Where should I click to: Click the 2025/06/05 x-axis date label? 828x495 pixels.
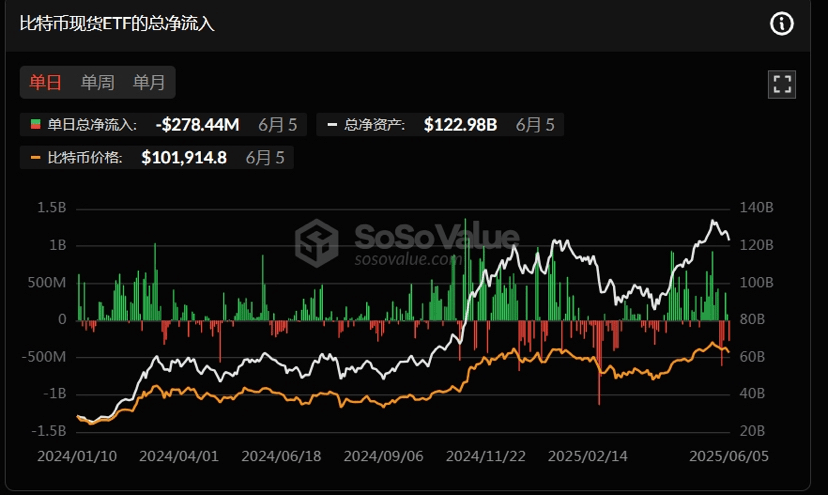click(x=729, y=456)
